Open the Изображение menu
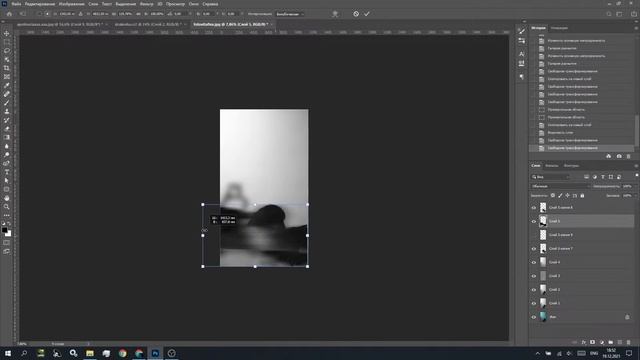Image resolution: width=640 pixels, height=360 pixels. point(71,4)
